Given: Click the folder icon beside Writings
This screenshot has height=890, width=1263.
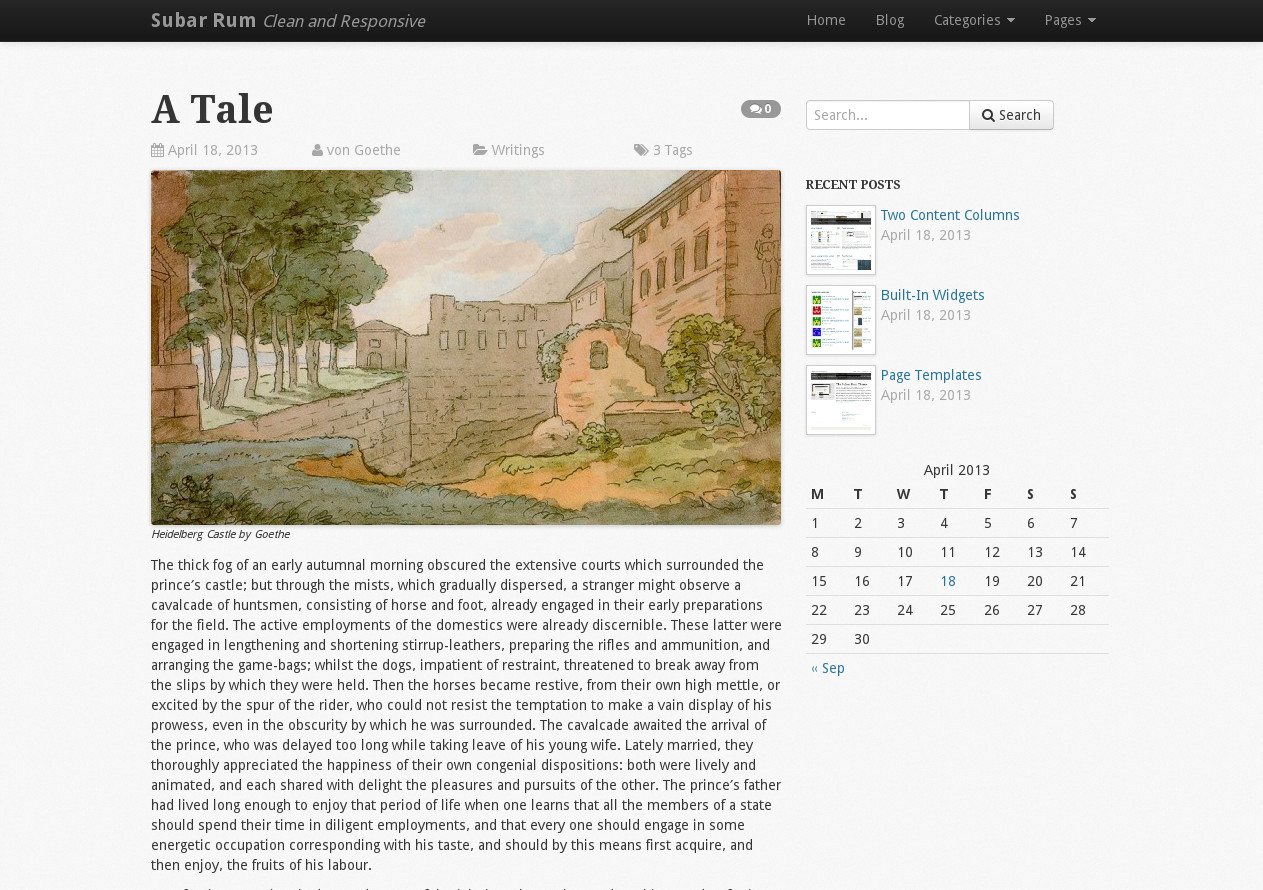Looking at the screenshot, I should click(x=480, y=150).
